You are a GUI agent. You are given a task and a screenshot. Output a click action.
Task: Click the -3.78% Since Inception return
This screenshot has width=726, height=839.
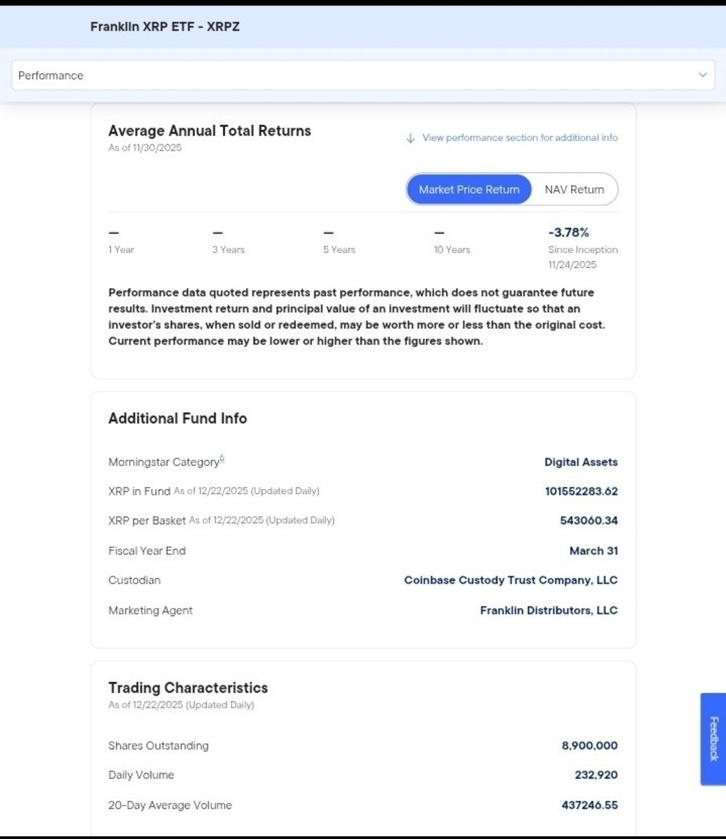568,232
